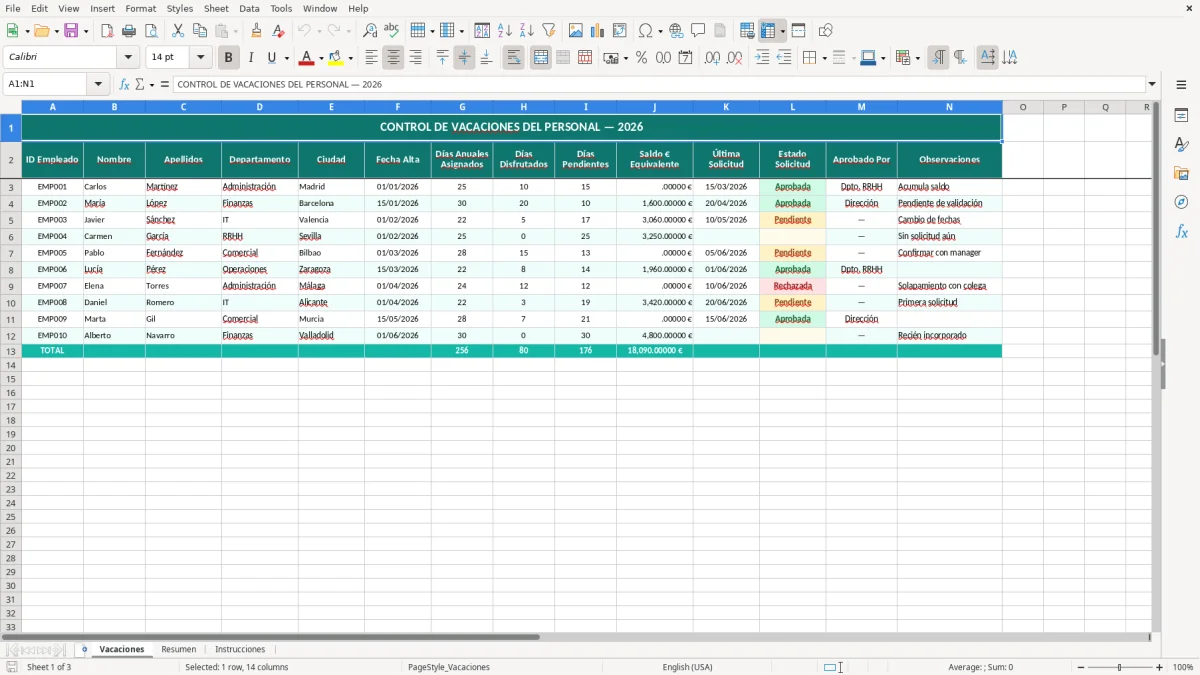
Task: Toggle Center Vertically alignment
Action: 464,58
